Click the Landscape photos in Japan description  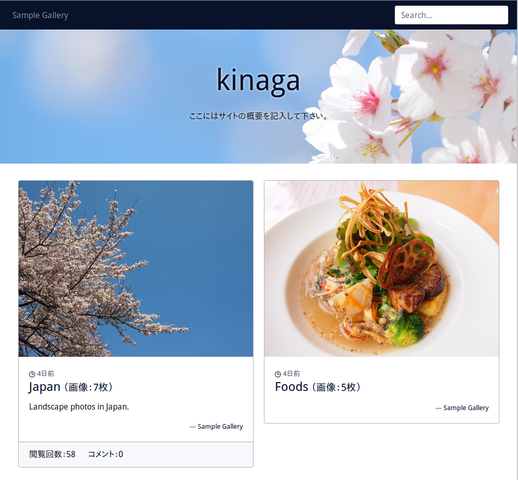pos(79,407)
